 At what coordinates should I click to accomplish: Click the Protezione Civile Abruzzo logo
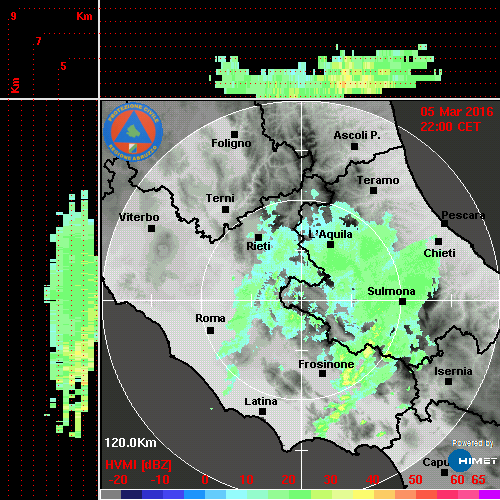pyautogui.click(x=133, y=132)
